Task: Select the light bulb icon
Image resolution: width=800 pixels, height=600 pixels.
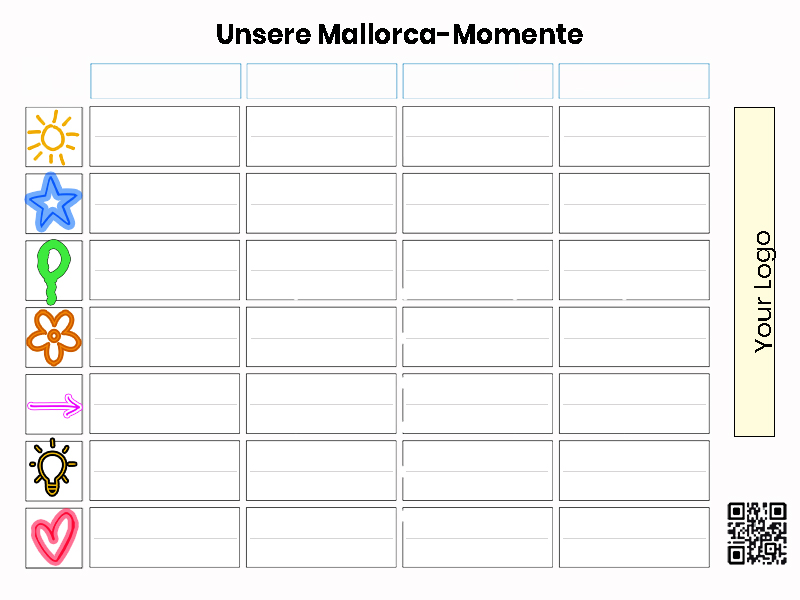Action: (x=54, y=470)
